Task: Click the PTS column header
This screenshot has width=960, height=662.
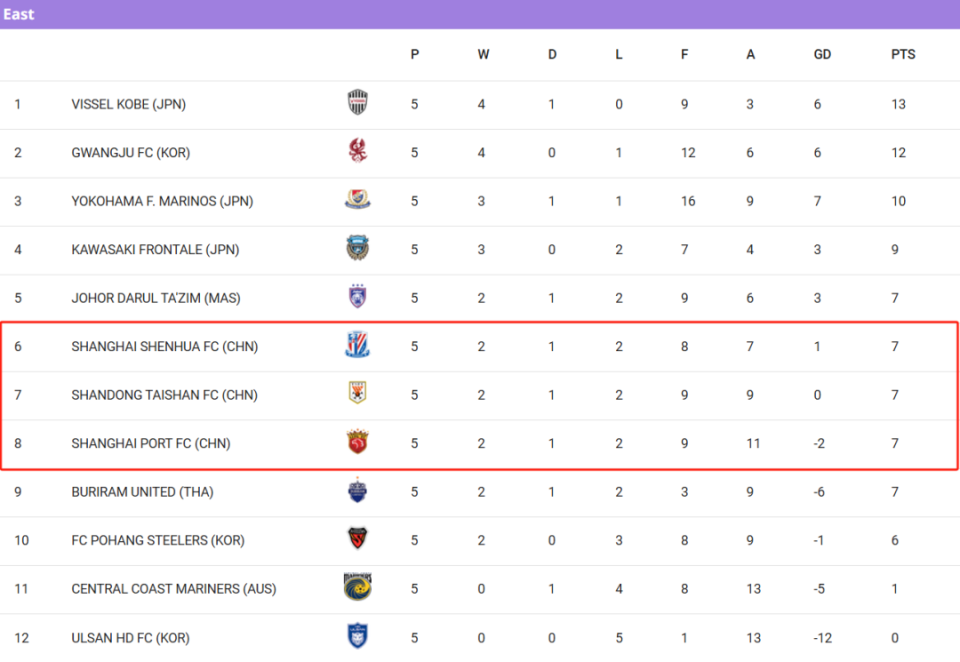Action: 902,55
